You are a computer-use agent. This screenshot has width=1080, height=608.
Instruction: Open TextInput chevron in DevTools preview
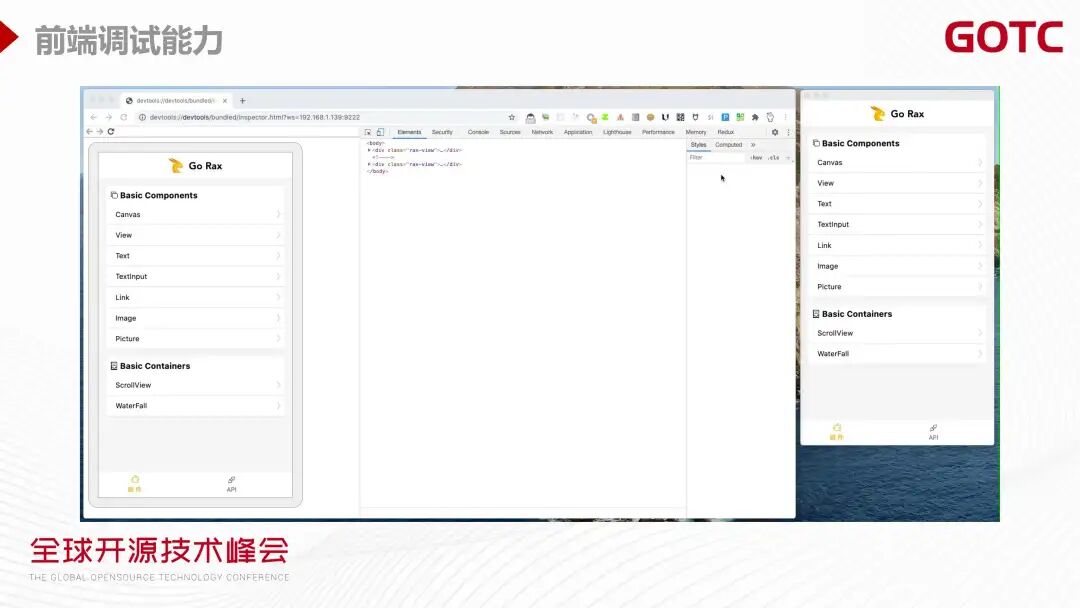click(x=278, y=277)
